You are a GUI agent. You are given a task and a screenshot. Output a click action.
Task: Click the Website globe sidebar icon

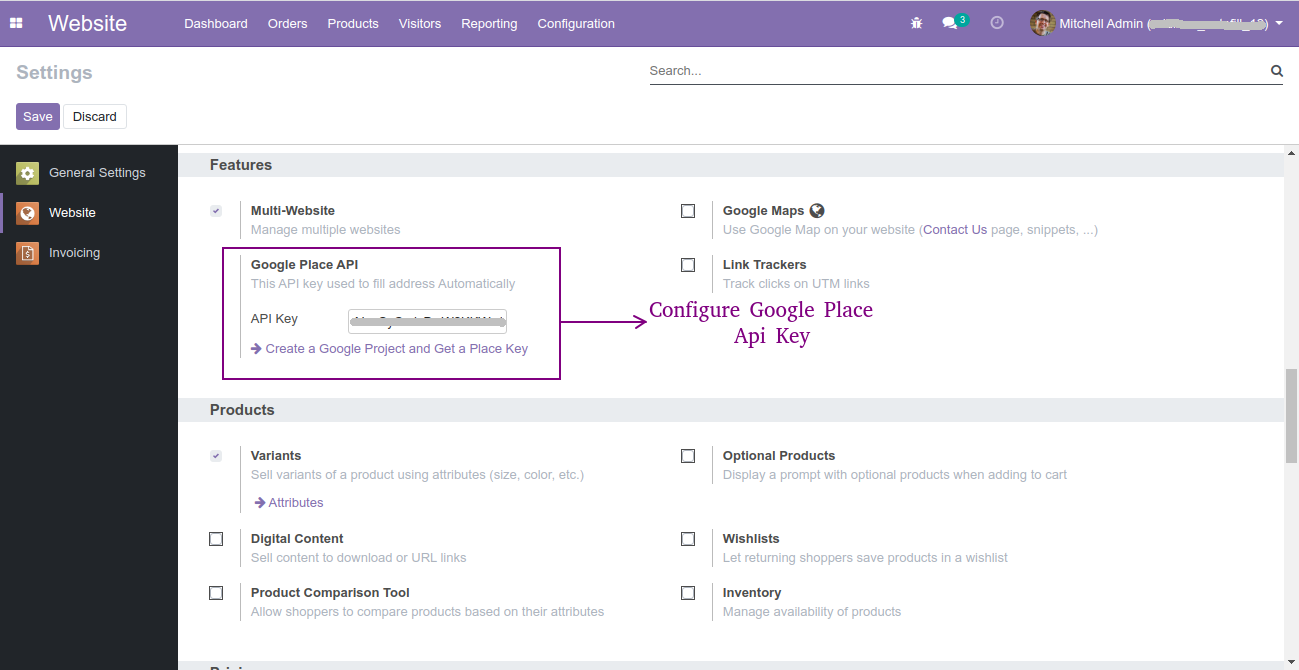click(28, 213)
